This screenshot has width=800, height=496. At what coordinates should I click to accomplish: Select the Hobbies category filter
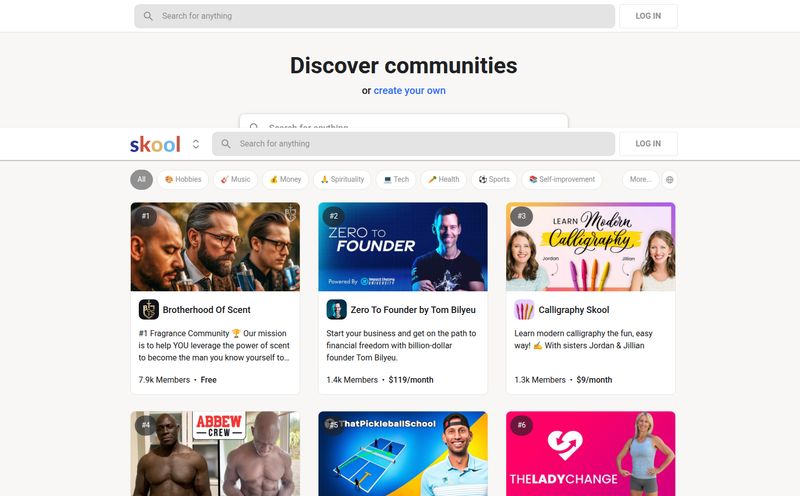[183, 180]
